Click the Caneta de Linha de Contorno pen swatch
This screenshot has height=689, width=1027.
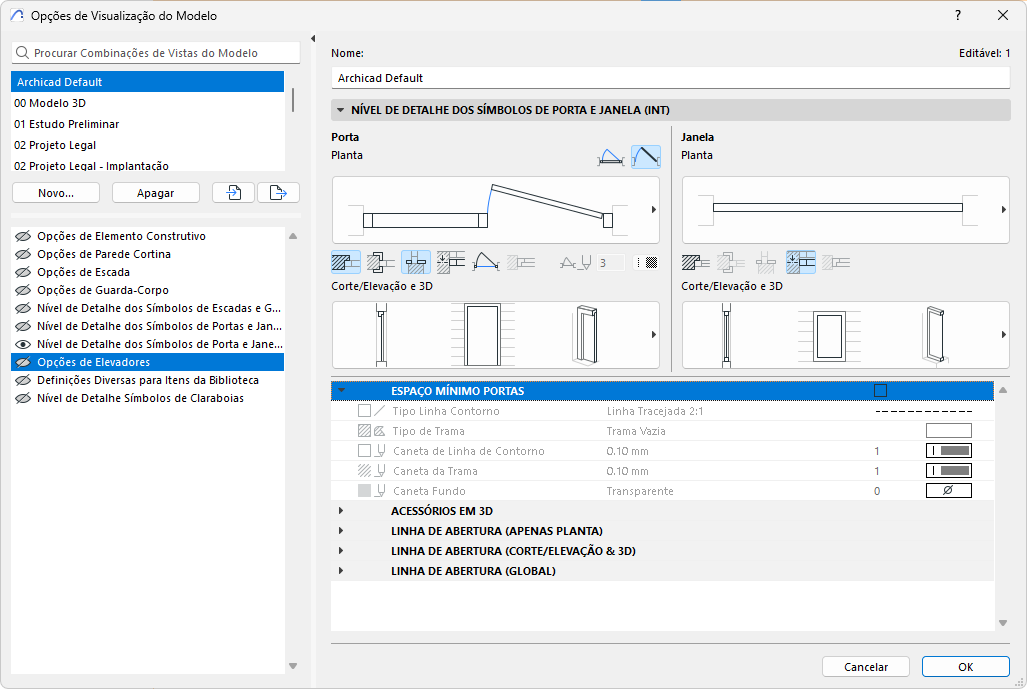(x=948, y=451)
